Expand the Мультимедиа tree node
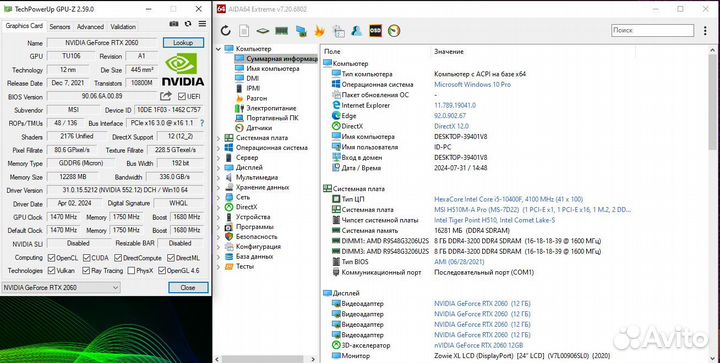This screenshot has height=363, width=720. [219, 177]
